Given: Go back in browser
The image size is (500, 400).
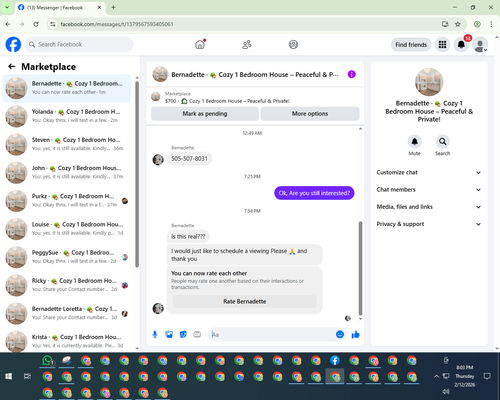Looking at the screenshot, I should click(8, 24).
